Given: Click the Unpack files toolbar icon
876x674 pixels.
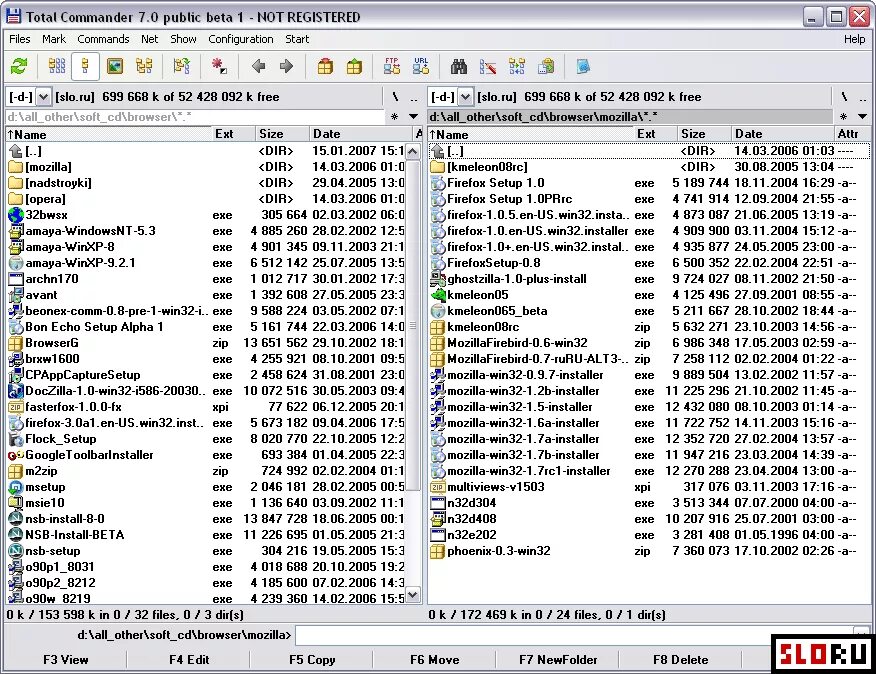Looking at the screenshot, I should 354,67.
